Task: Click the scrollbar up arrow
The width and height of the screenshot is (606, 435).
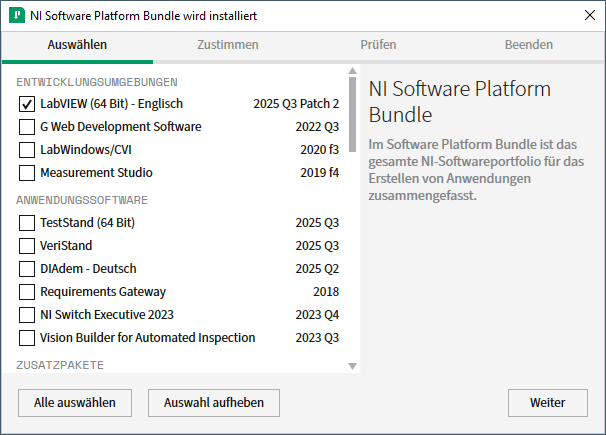Action: pos(352,72)
